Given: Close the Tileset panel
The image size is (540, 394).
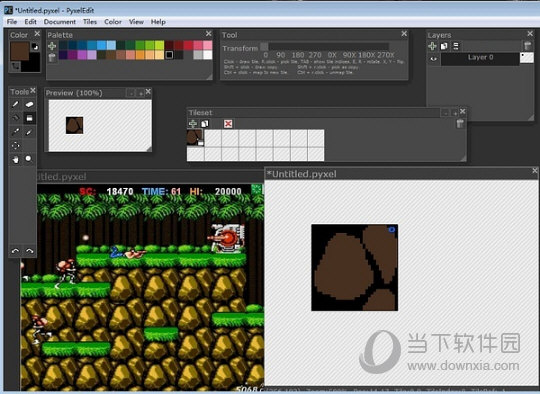Looking at the screenshot, I should [463, 112].
